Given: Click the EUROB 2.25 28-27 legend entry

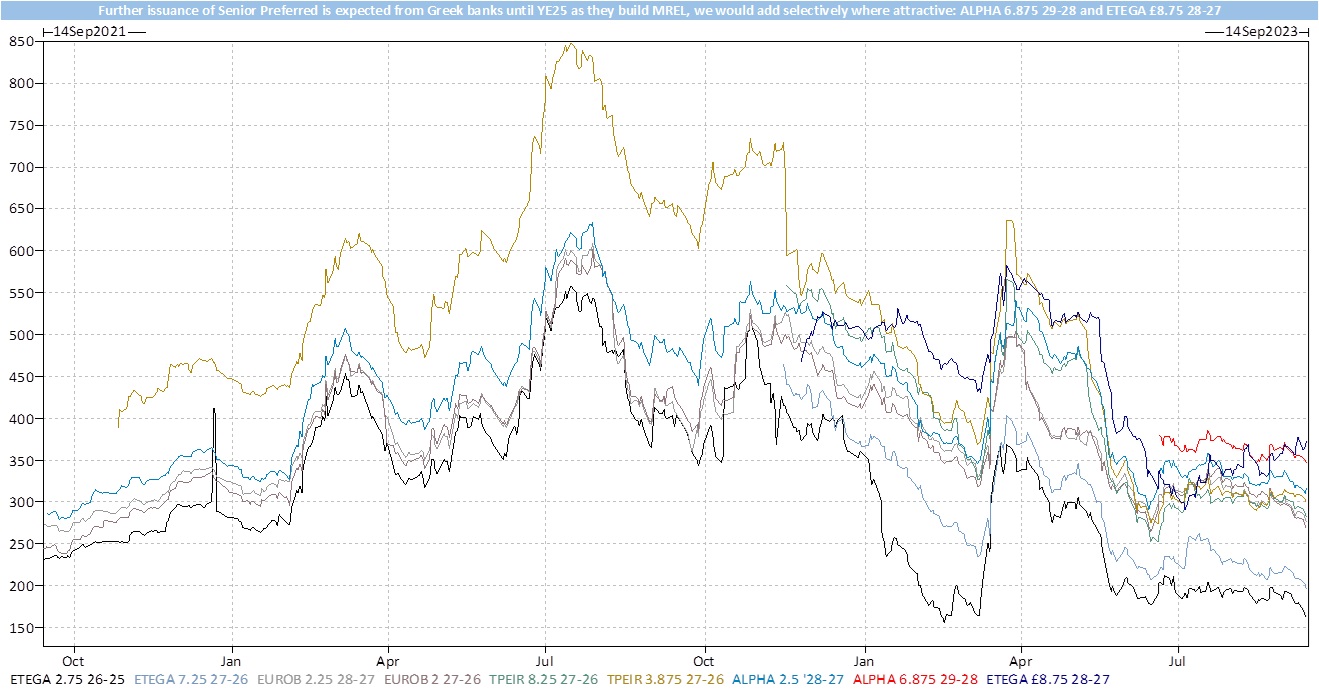Looking at the screenshot, I should [318, 680].
